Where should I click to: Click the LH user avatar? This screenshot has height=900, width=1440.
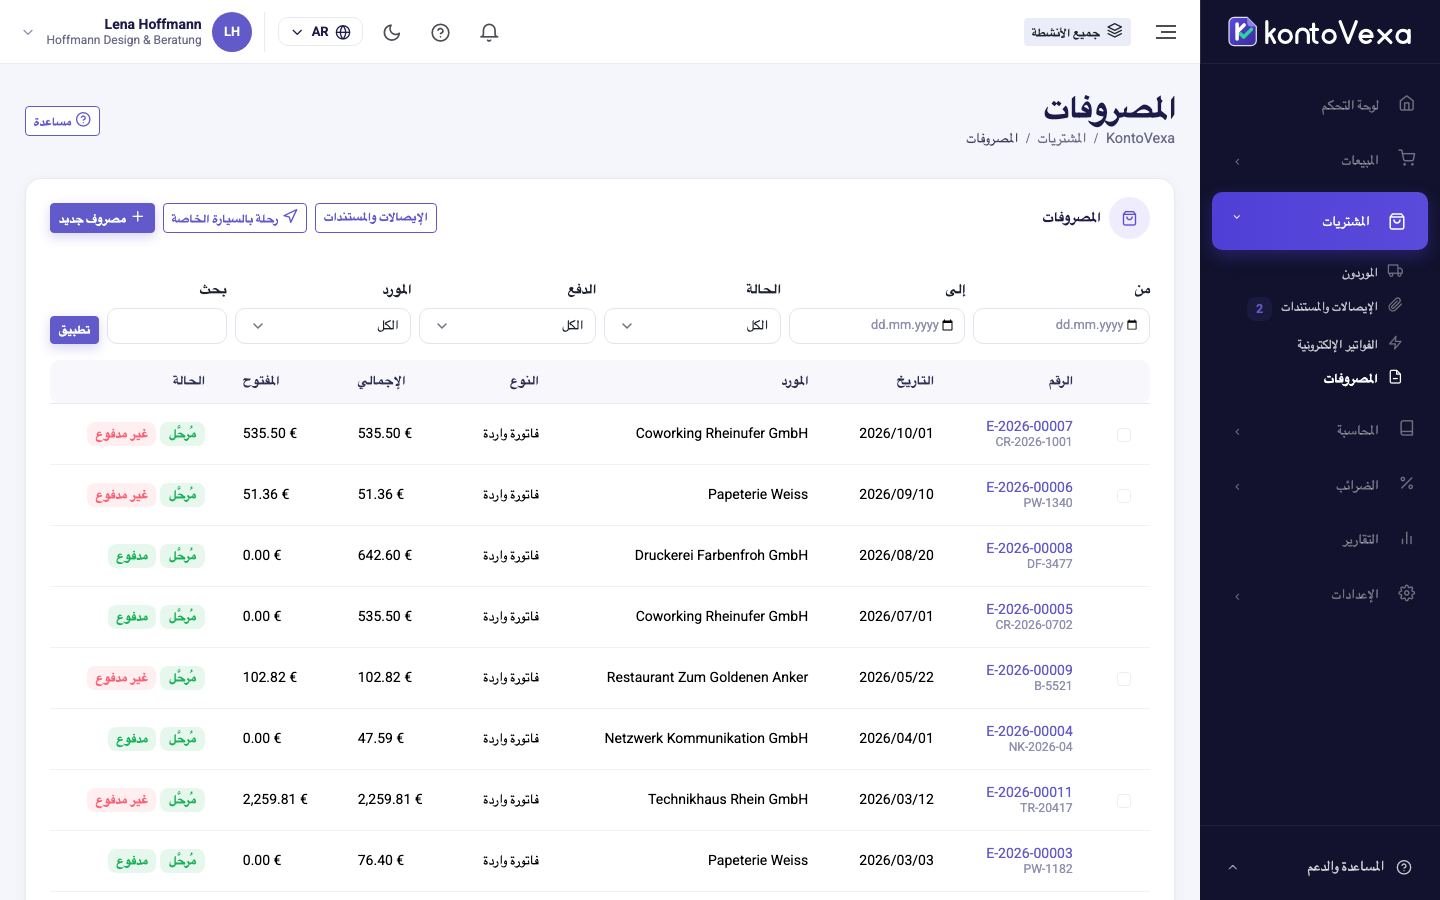coord(232,32)
